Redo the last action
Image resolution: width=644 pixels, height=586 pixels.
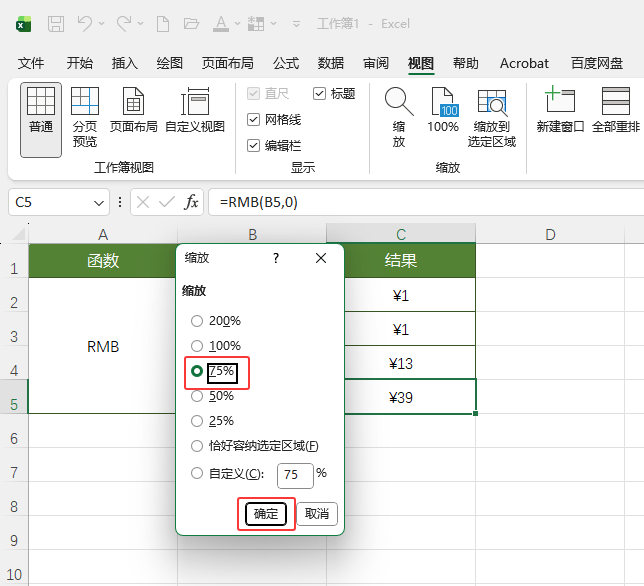[x=124, y=24]
